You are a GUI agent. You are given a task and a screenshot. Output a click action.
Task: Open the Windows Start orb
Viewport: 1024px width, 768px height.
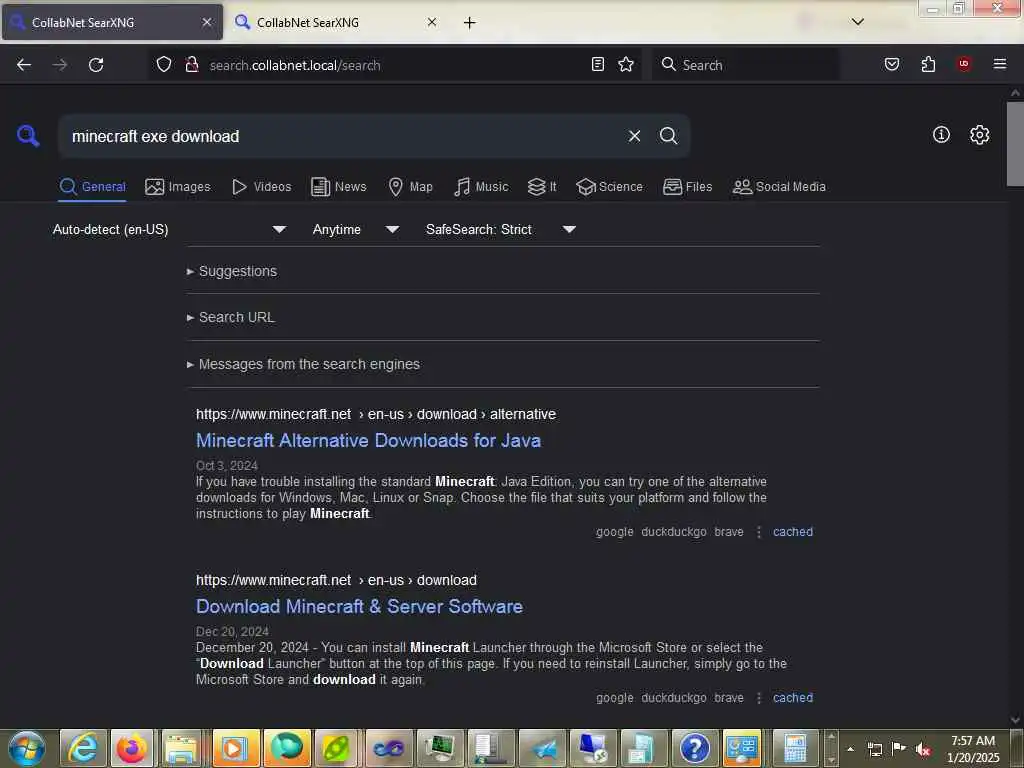pos(27,748)
